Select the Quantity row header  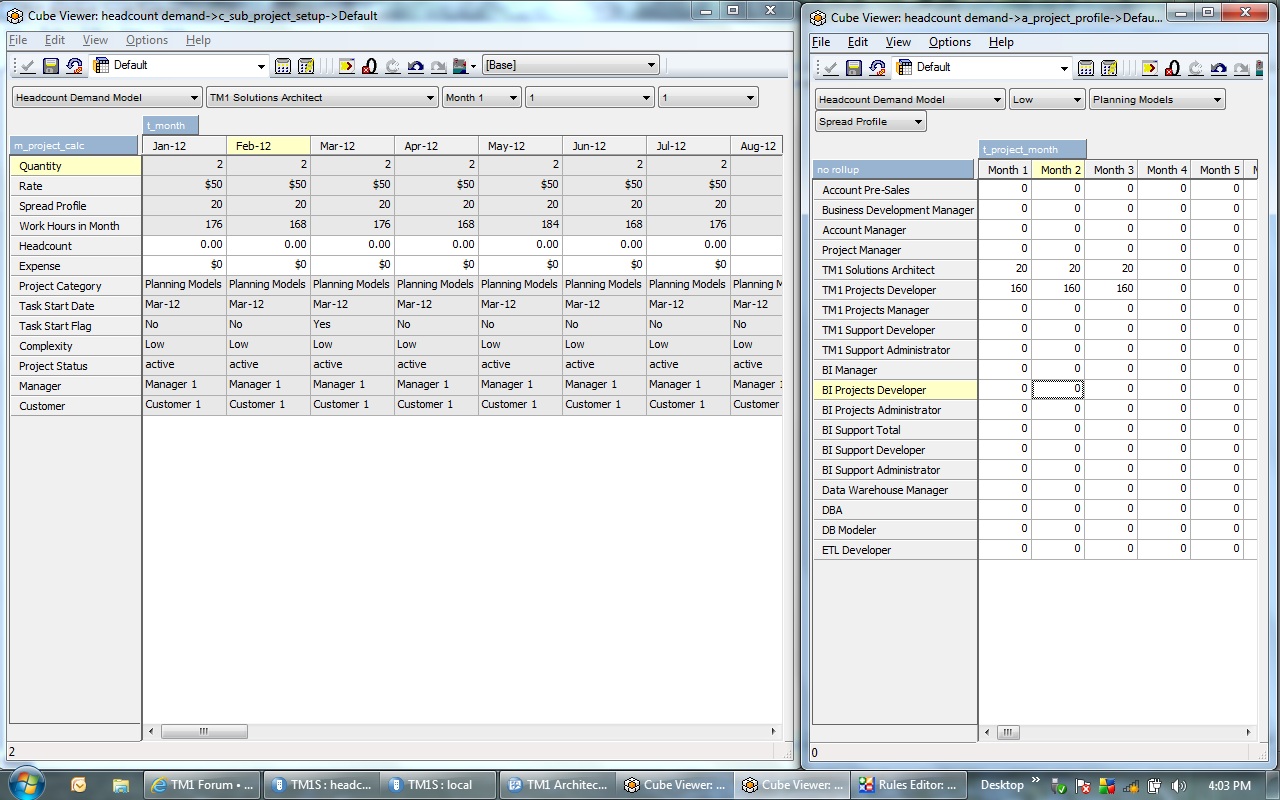pyautogui.click(x=75, y=166)
